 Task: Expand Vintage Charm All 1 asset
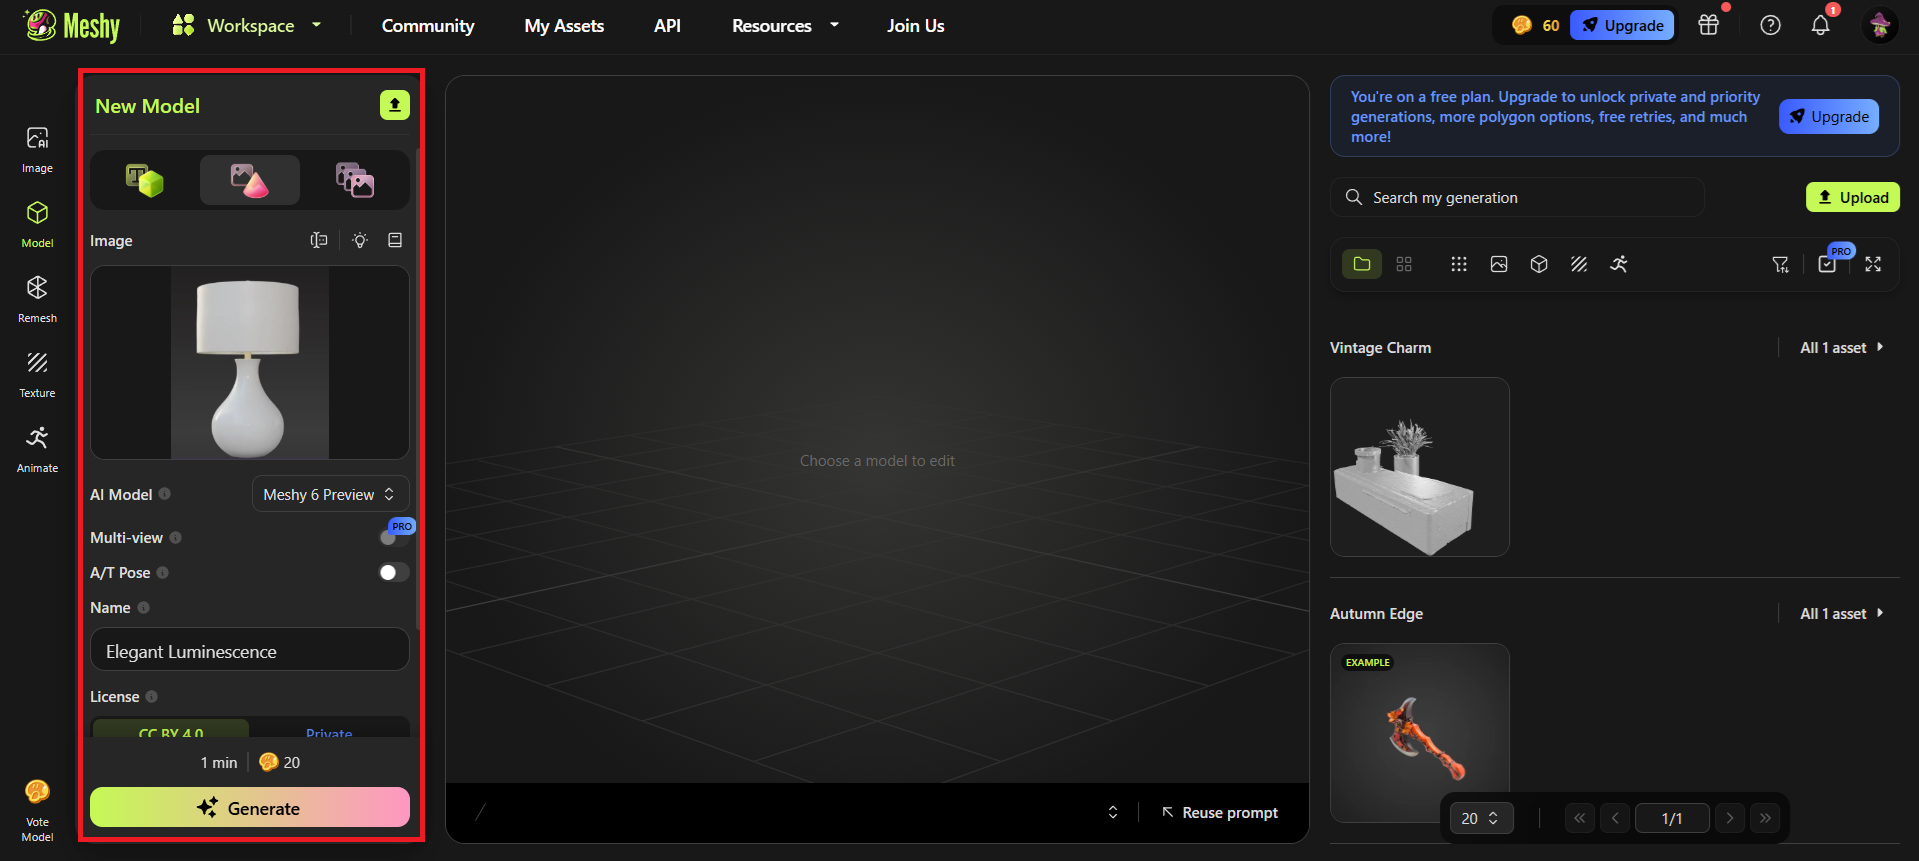coord(1842,348)
